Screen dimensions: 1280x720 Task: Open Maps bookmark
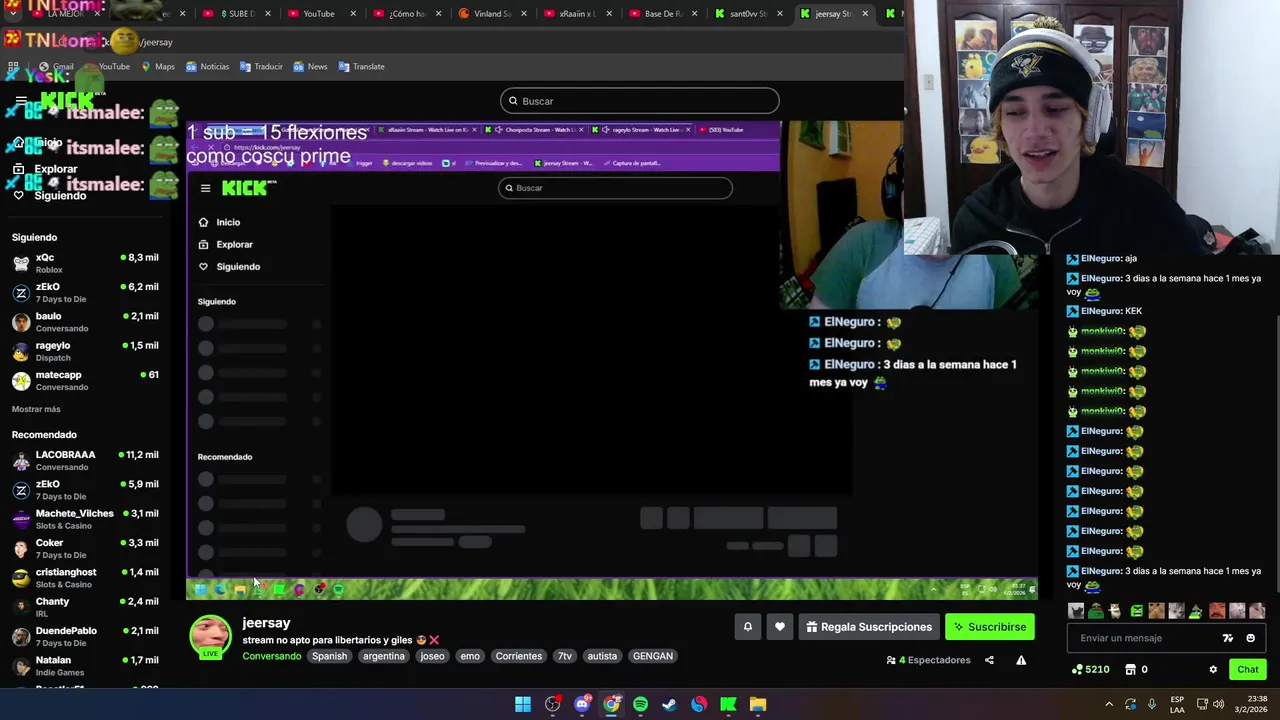pos(158,67)
